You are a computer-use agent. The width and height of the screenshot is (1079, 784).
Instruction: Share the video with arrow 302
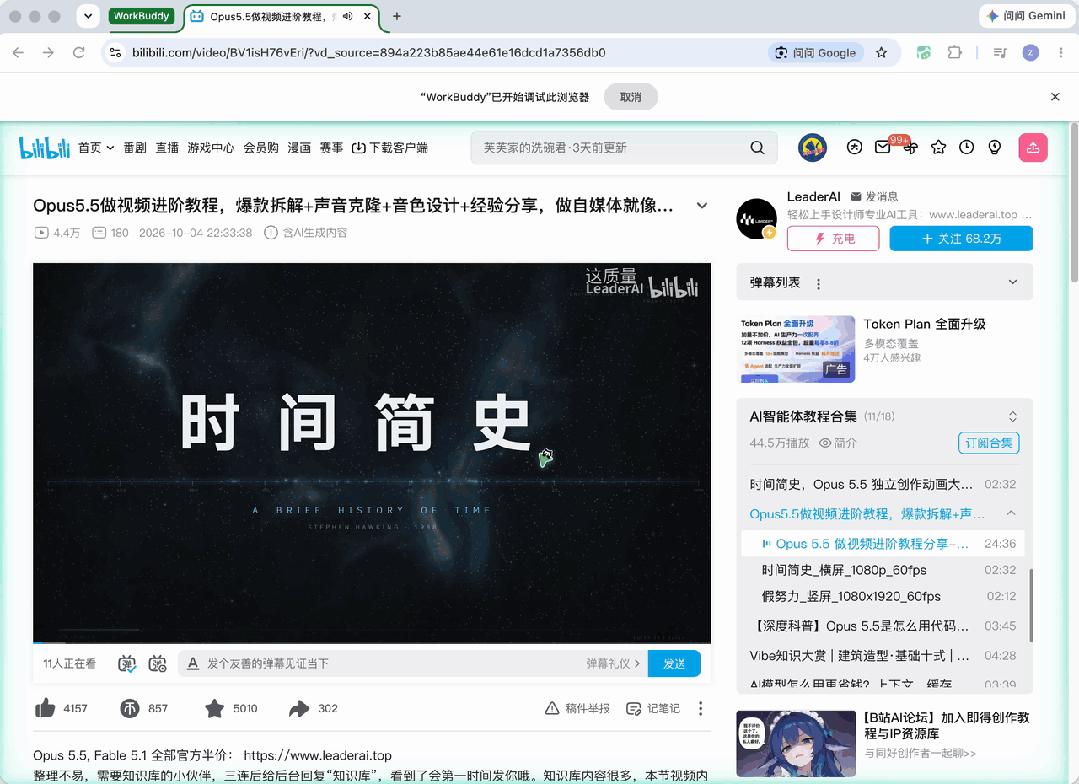(x=299, y=708)
